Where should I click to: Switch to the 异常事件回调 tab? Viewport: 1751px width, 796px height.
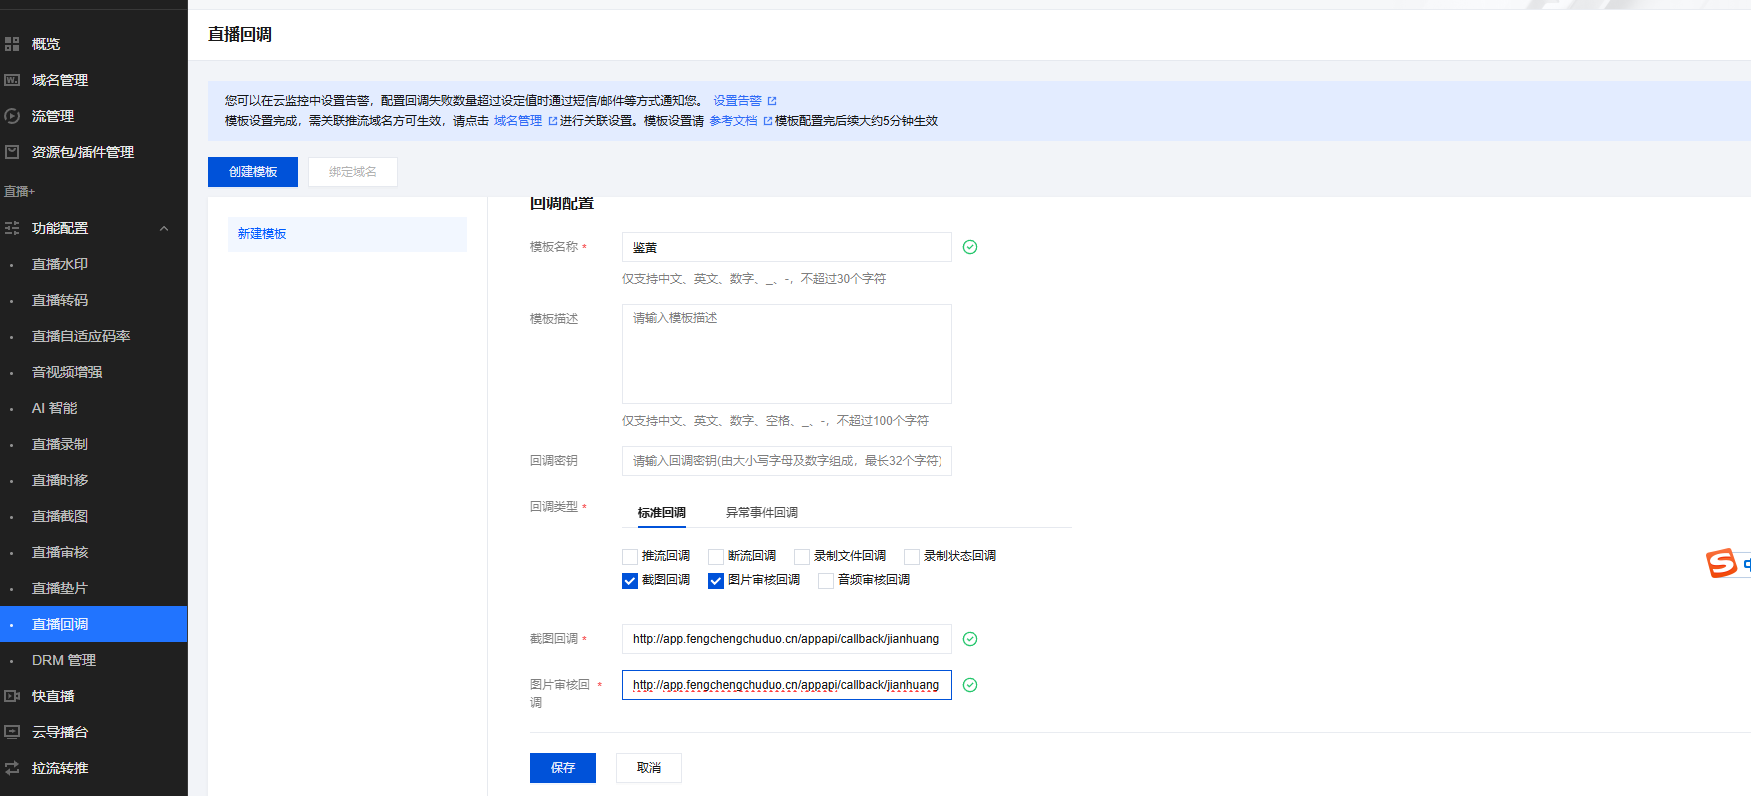coord(761,513)
